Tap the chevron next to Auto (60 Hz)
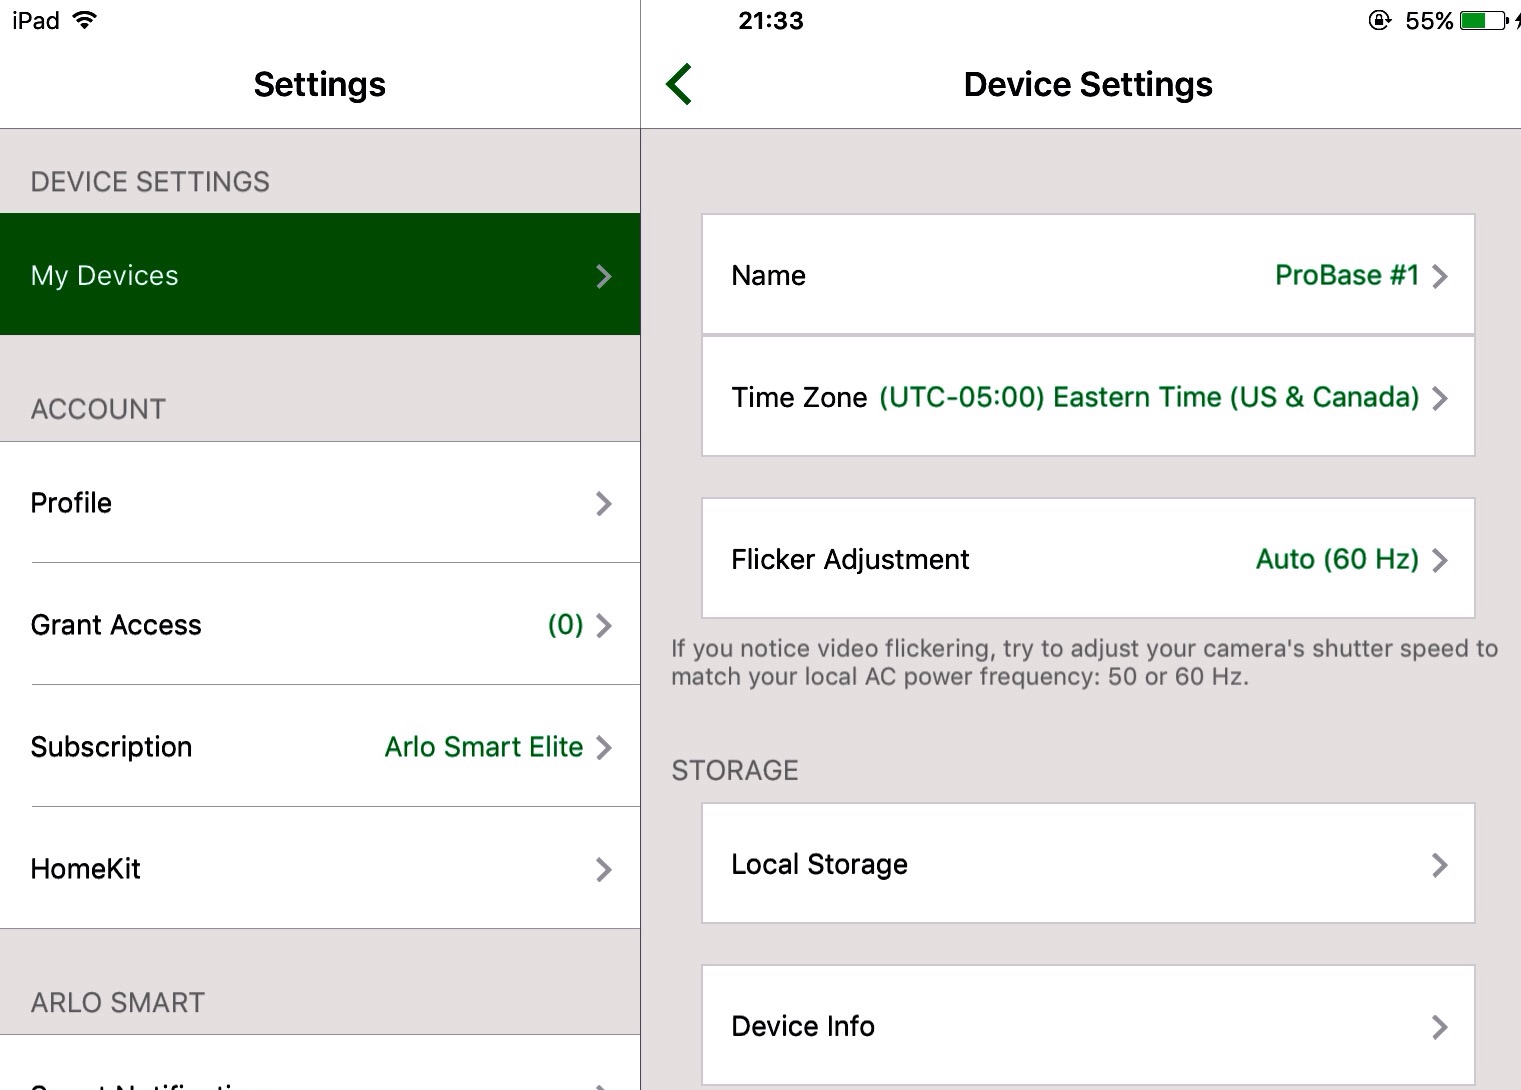The image size is (1521, 1090). [x=1440, y=560]
